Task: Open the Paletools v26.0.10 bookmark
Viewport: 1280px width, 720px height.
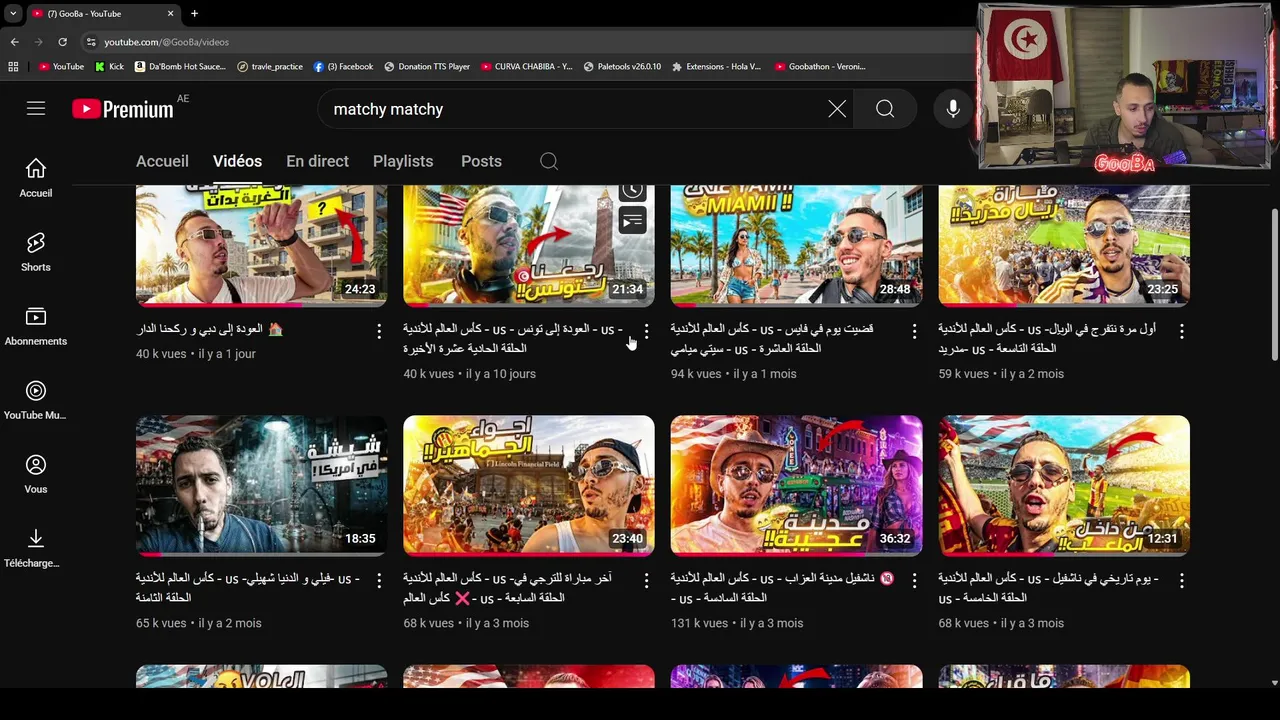Action: (622, 67)
